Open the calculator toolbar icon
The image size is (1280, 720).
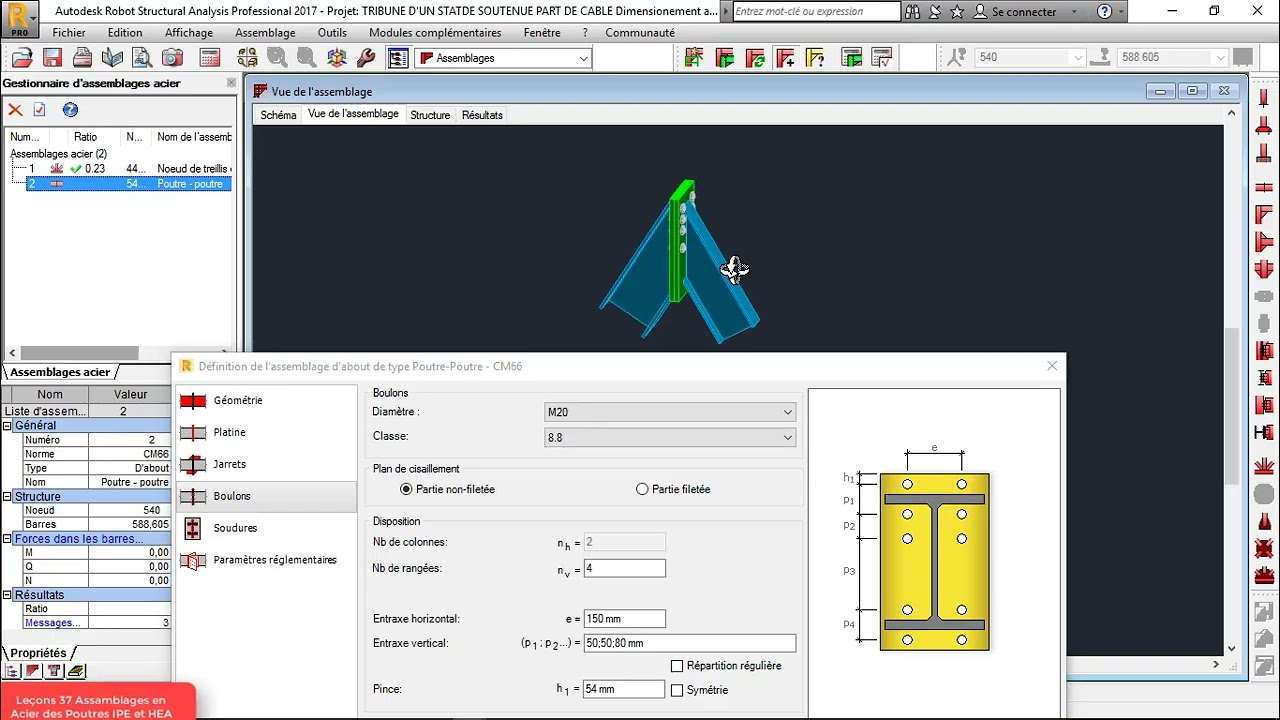coord(210,58)
